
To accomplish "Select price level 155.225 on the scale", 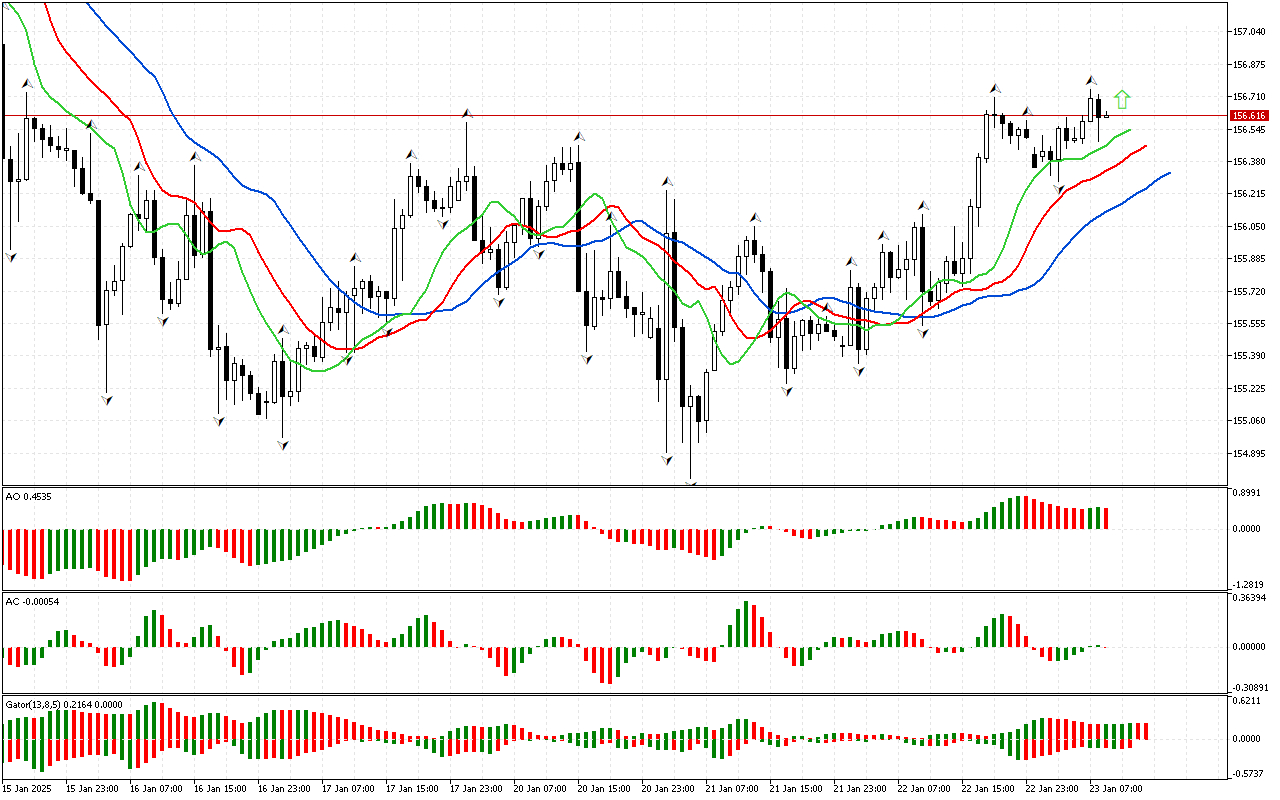I will (x=1250, y=389).
